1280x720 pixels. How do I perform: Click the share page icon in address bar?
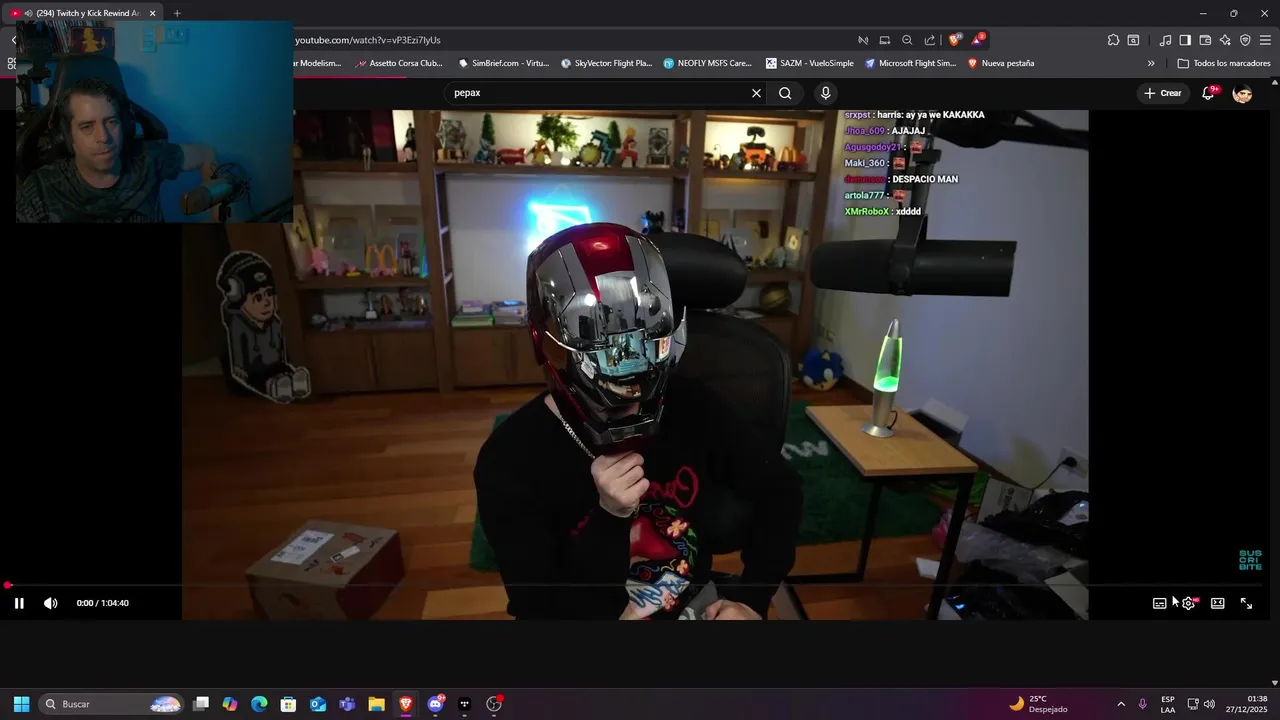[930, 40]
